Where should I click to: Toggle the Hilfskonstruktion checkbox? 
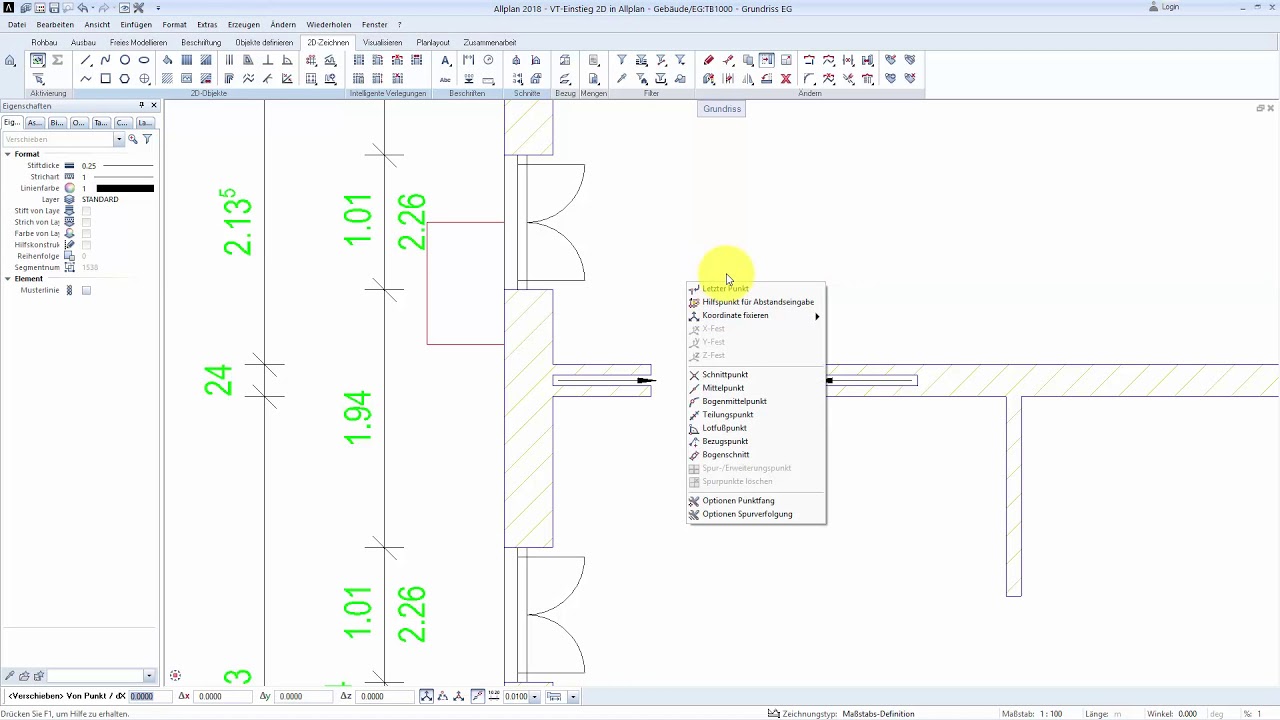pos(86,245)
